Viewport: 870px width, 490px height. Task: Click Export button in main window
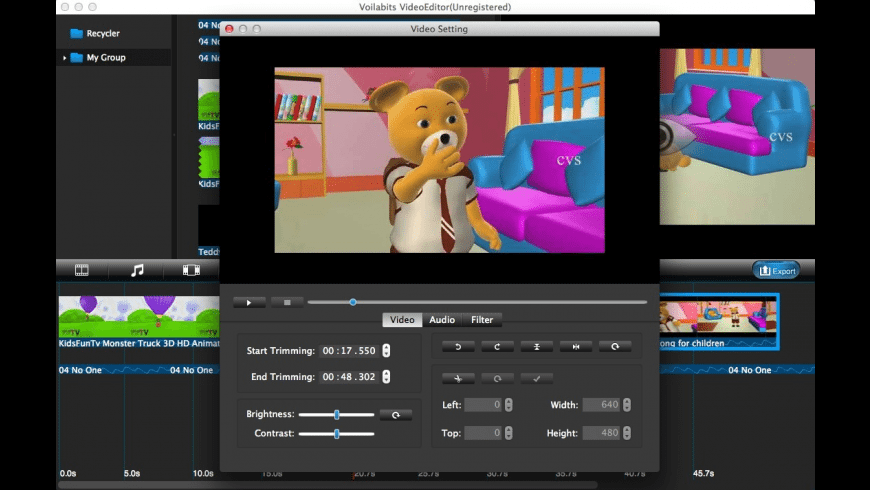pos(776,271)
